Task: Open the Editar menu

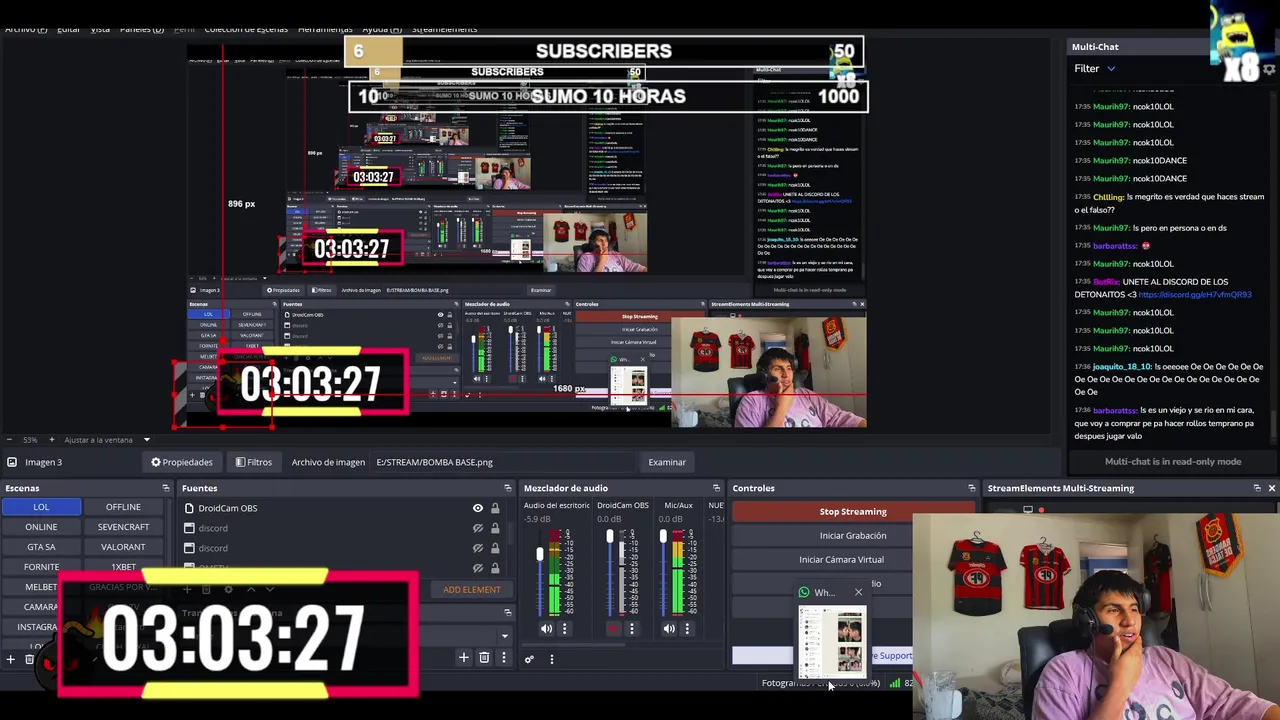Action: pos(68,29)
